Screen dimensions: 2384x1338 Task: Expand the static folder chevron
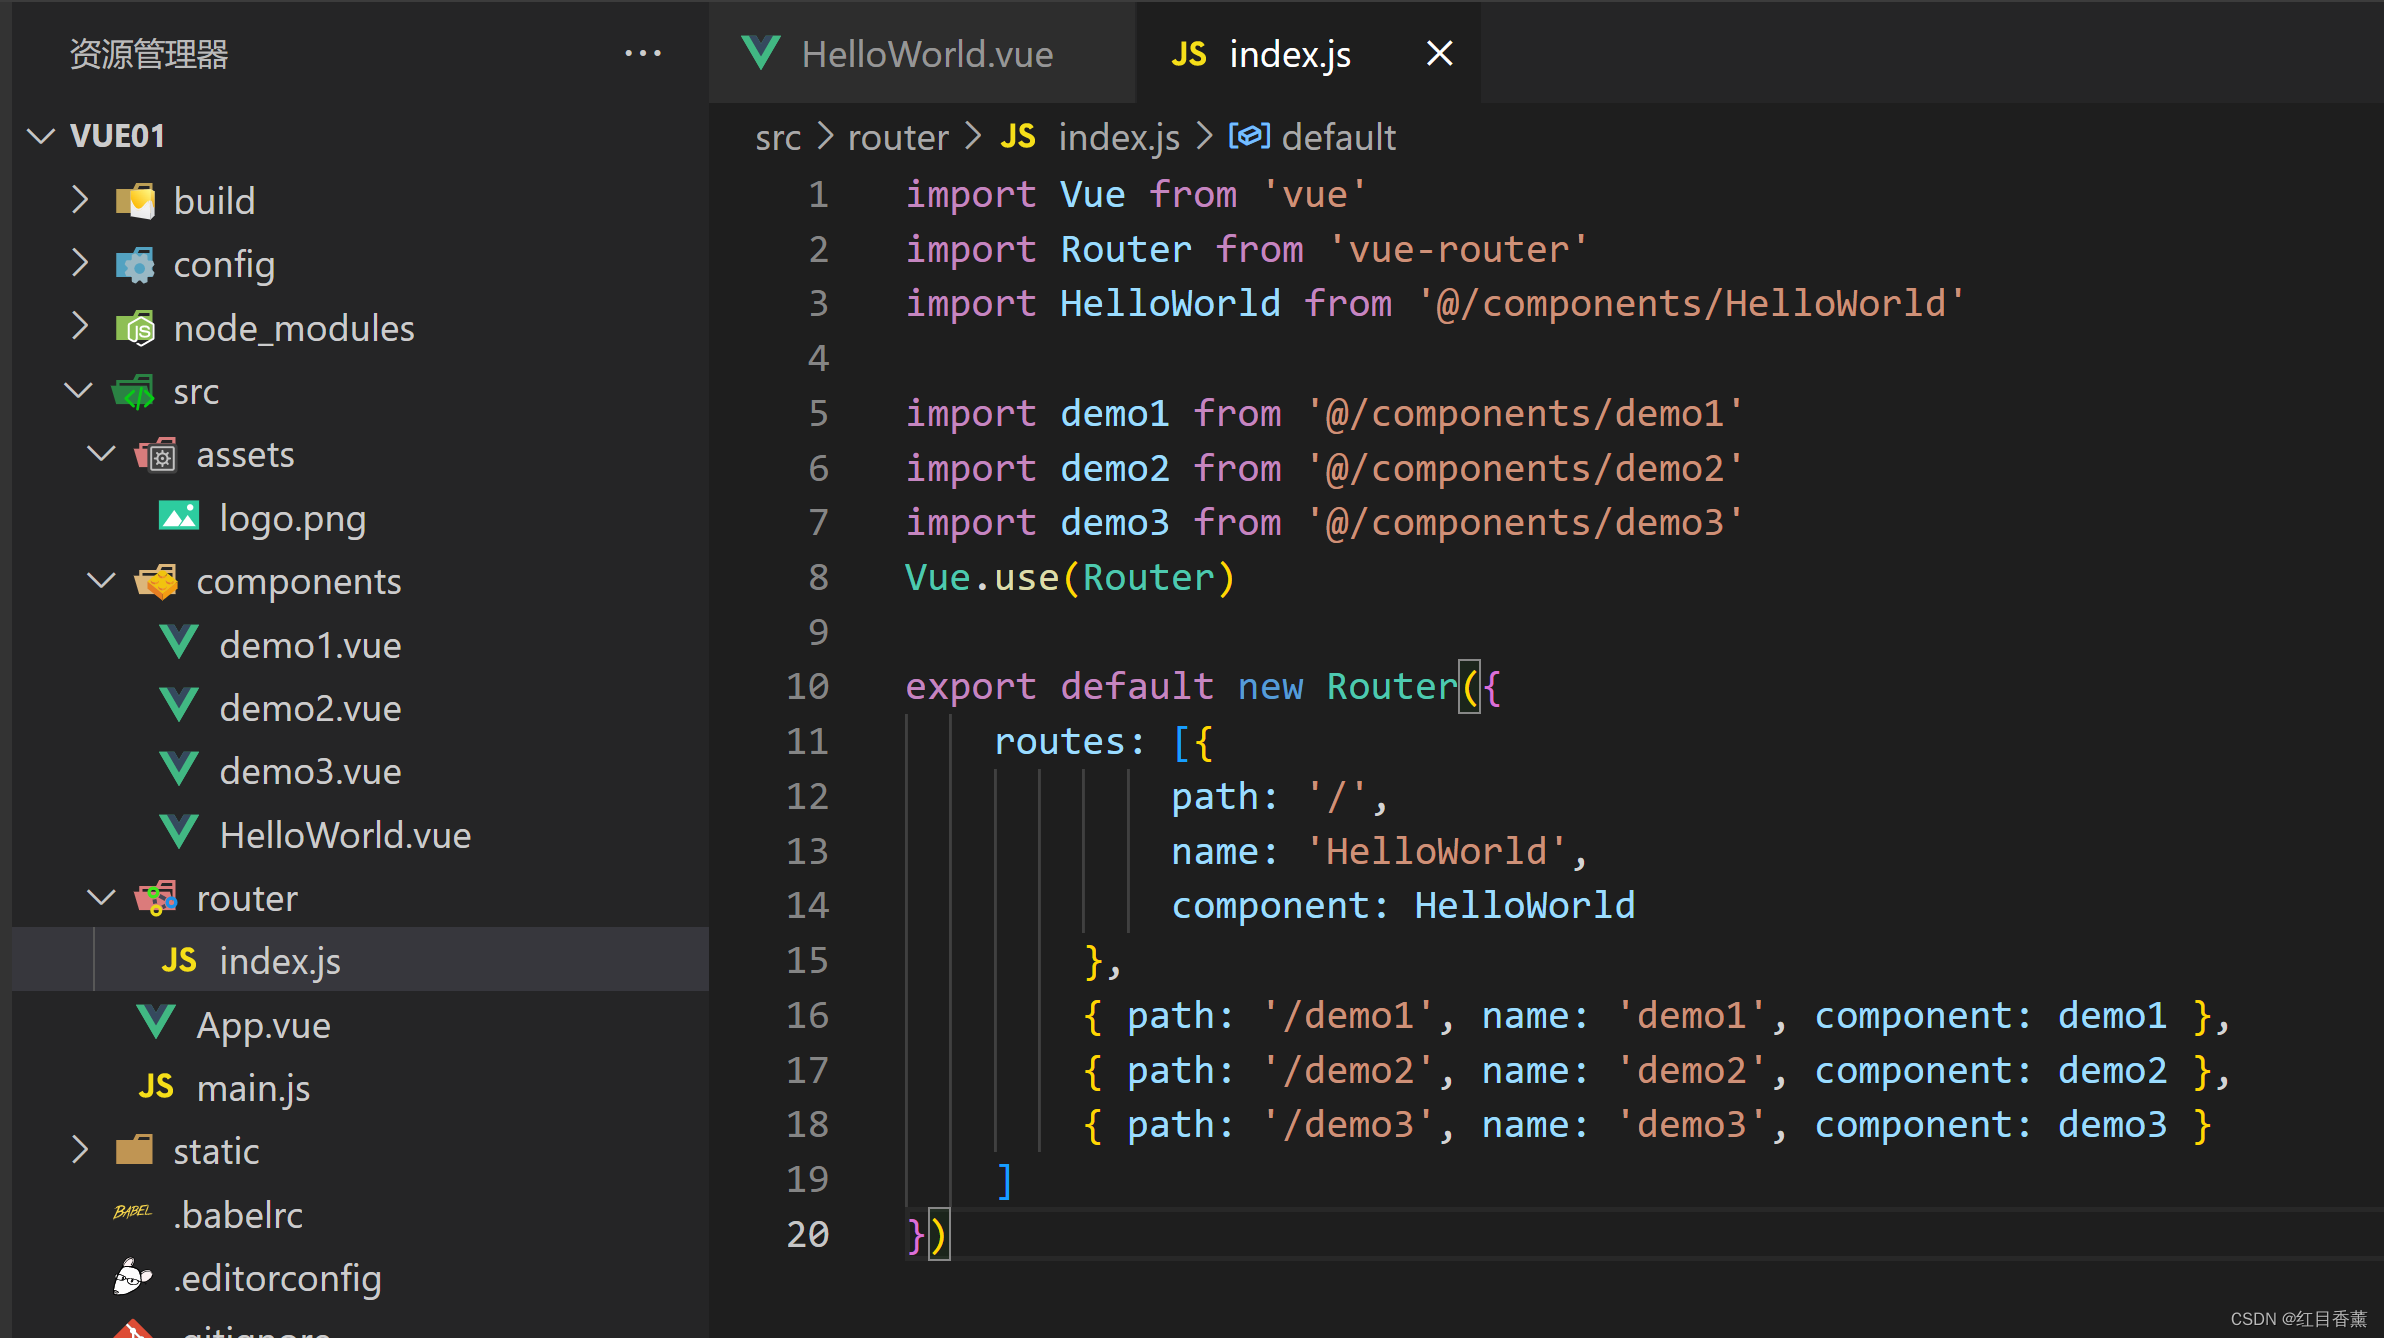coord(80,1150)
